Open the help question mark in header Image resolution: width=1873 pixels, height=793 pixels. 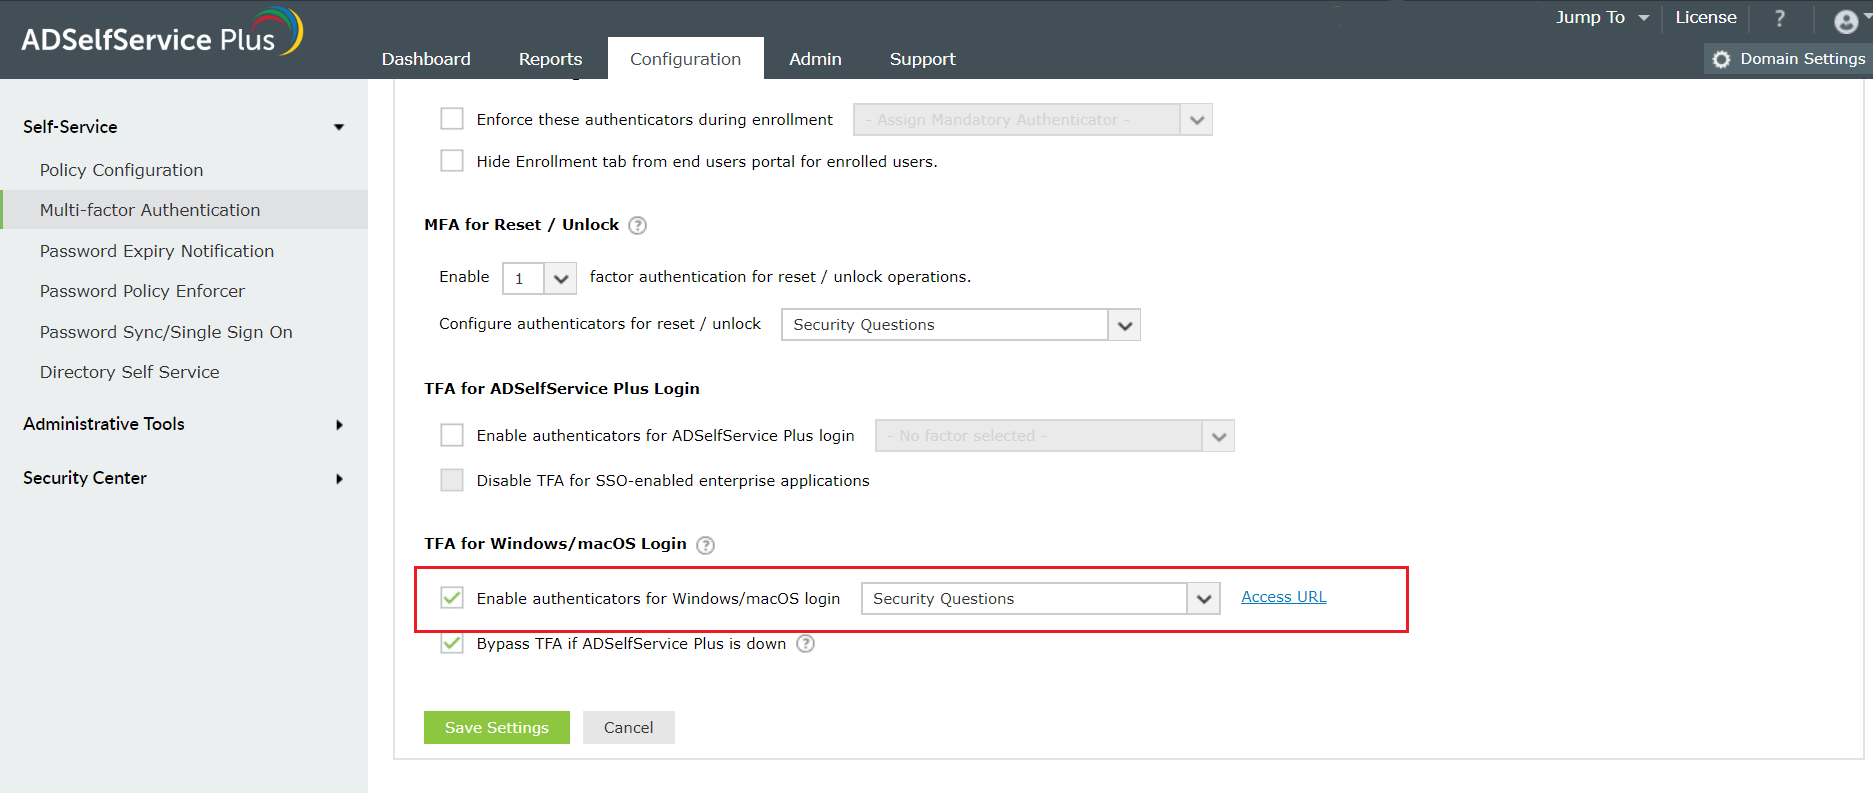pyautogui.click(x=1780, y=18)
